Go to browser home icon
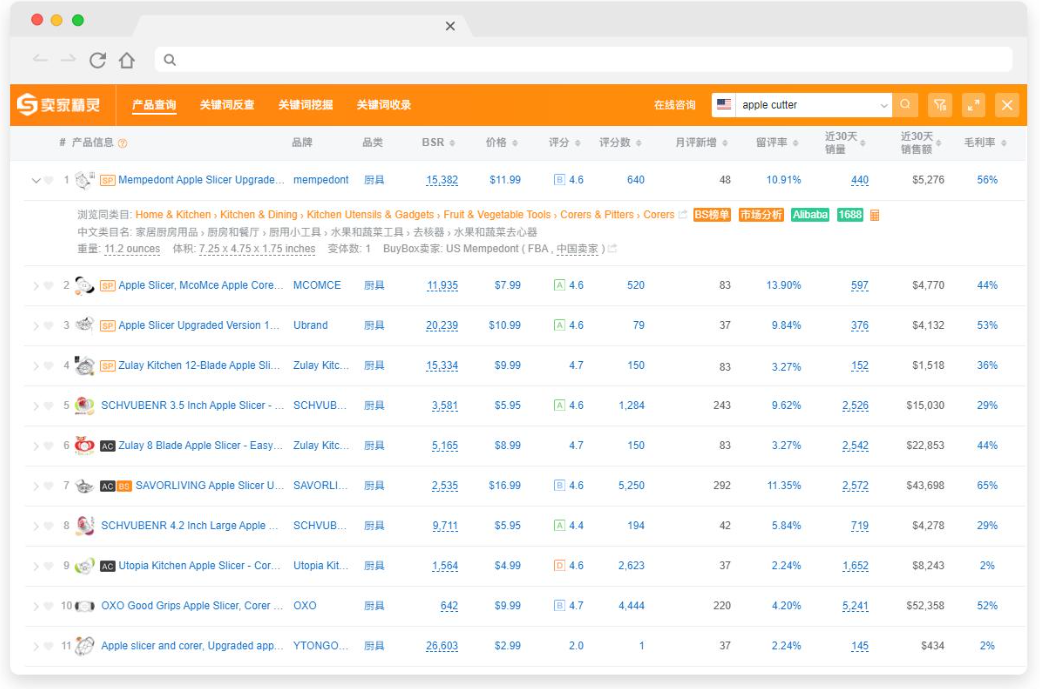 pos(126,60)
